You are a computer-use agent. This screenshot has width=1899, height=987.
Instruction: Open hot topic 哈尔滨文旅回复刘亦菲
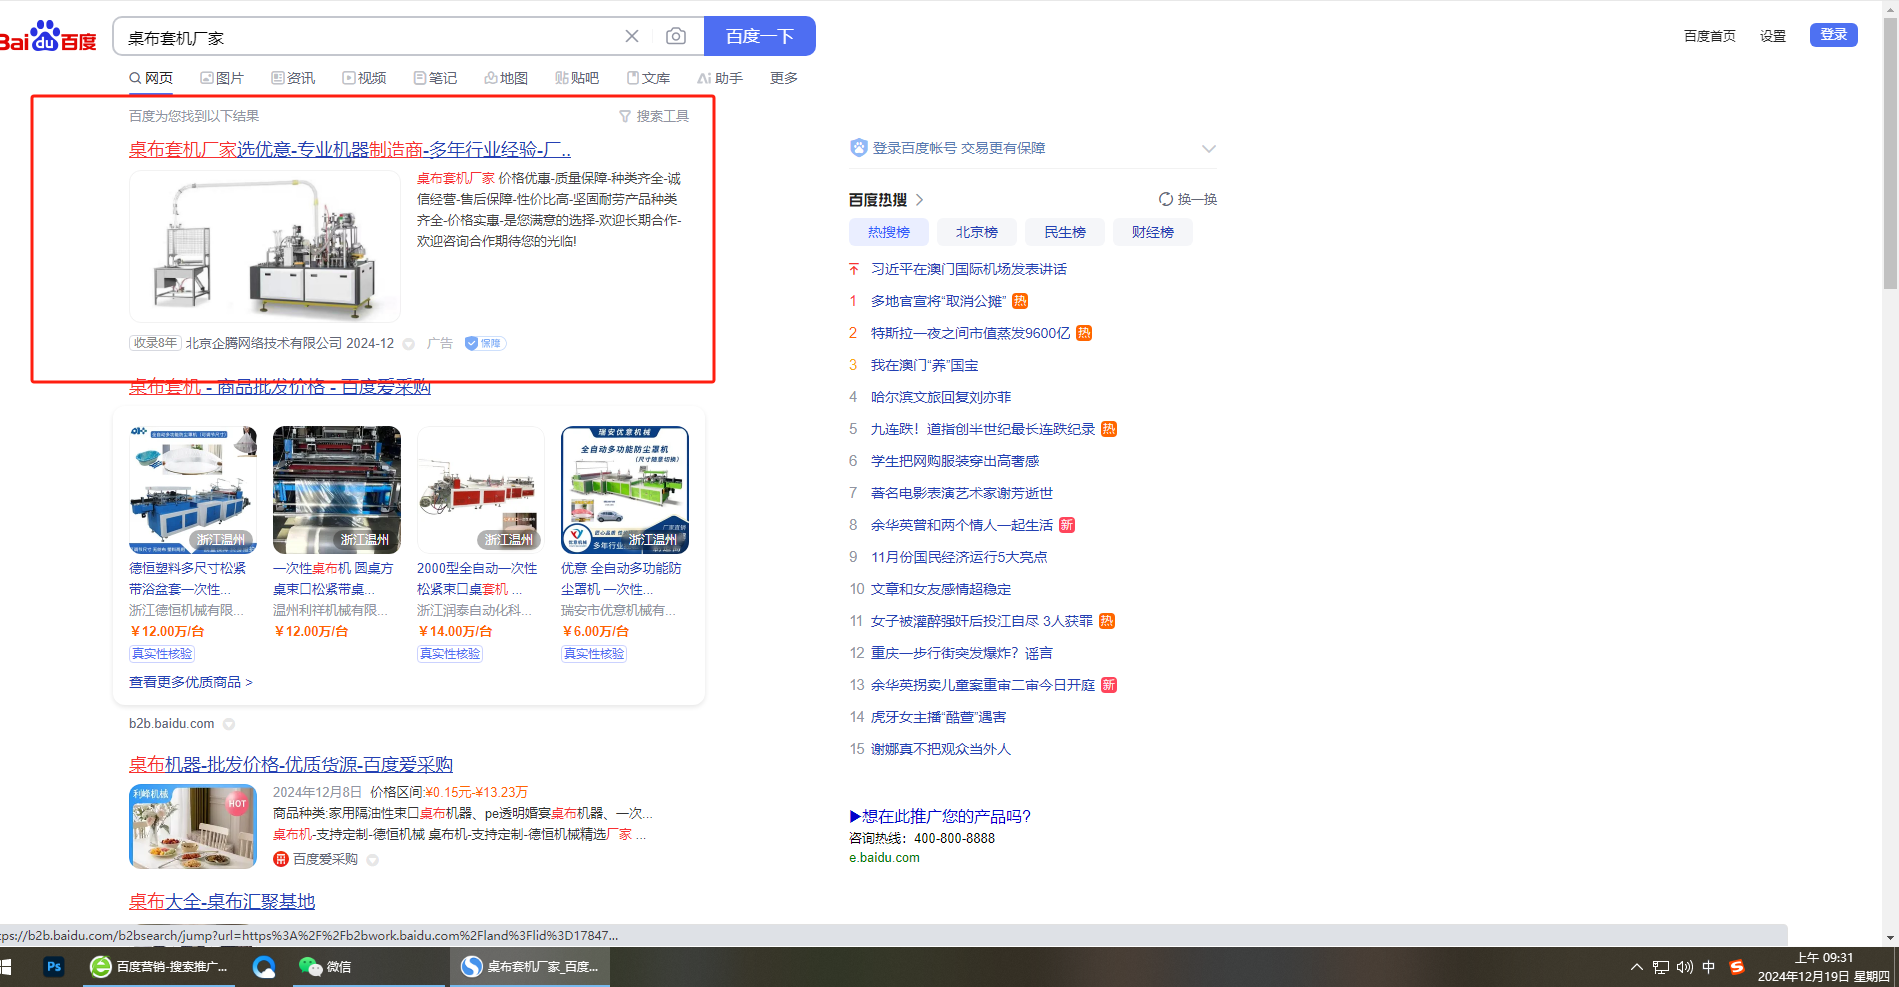[x=941, y=397]
